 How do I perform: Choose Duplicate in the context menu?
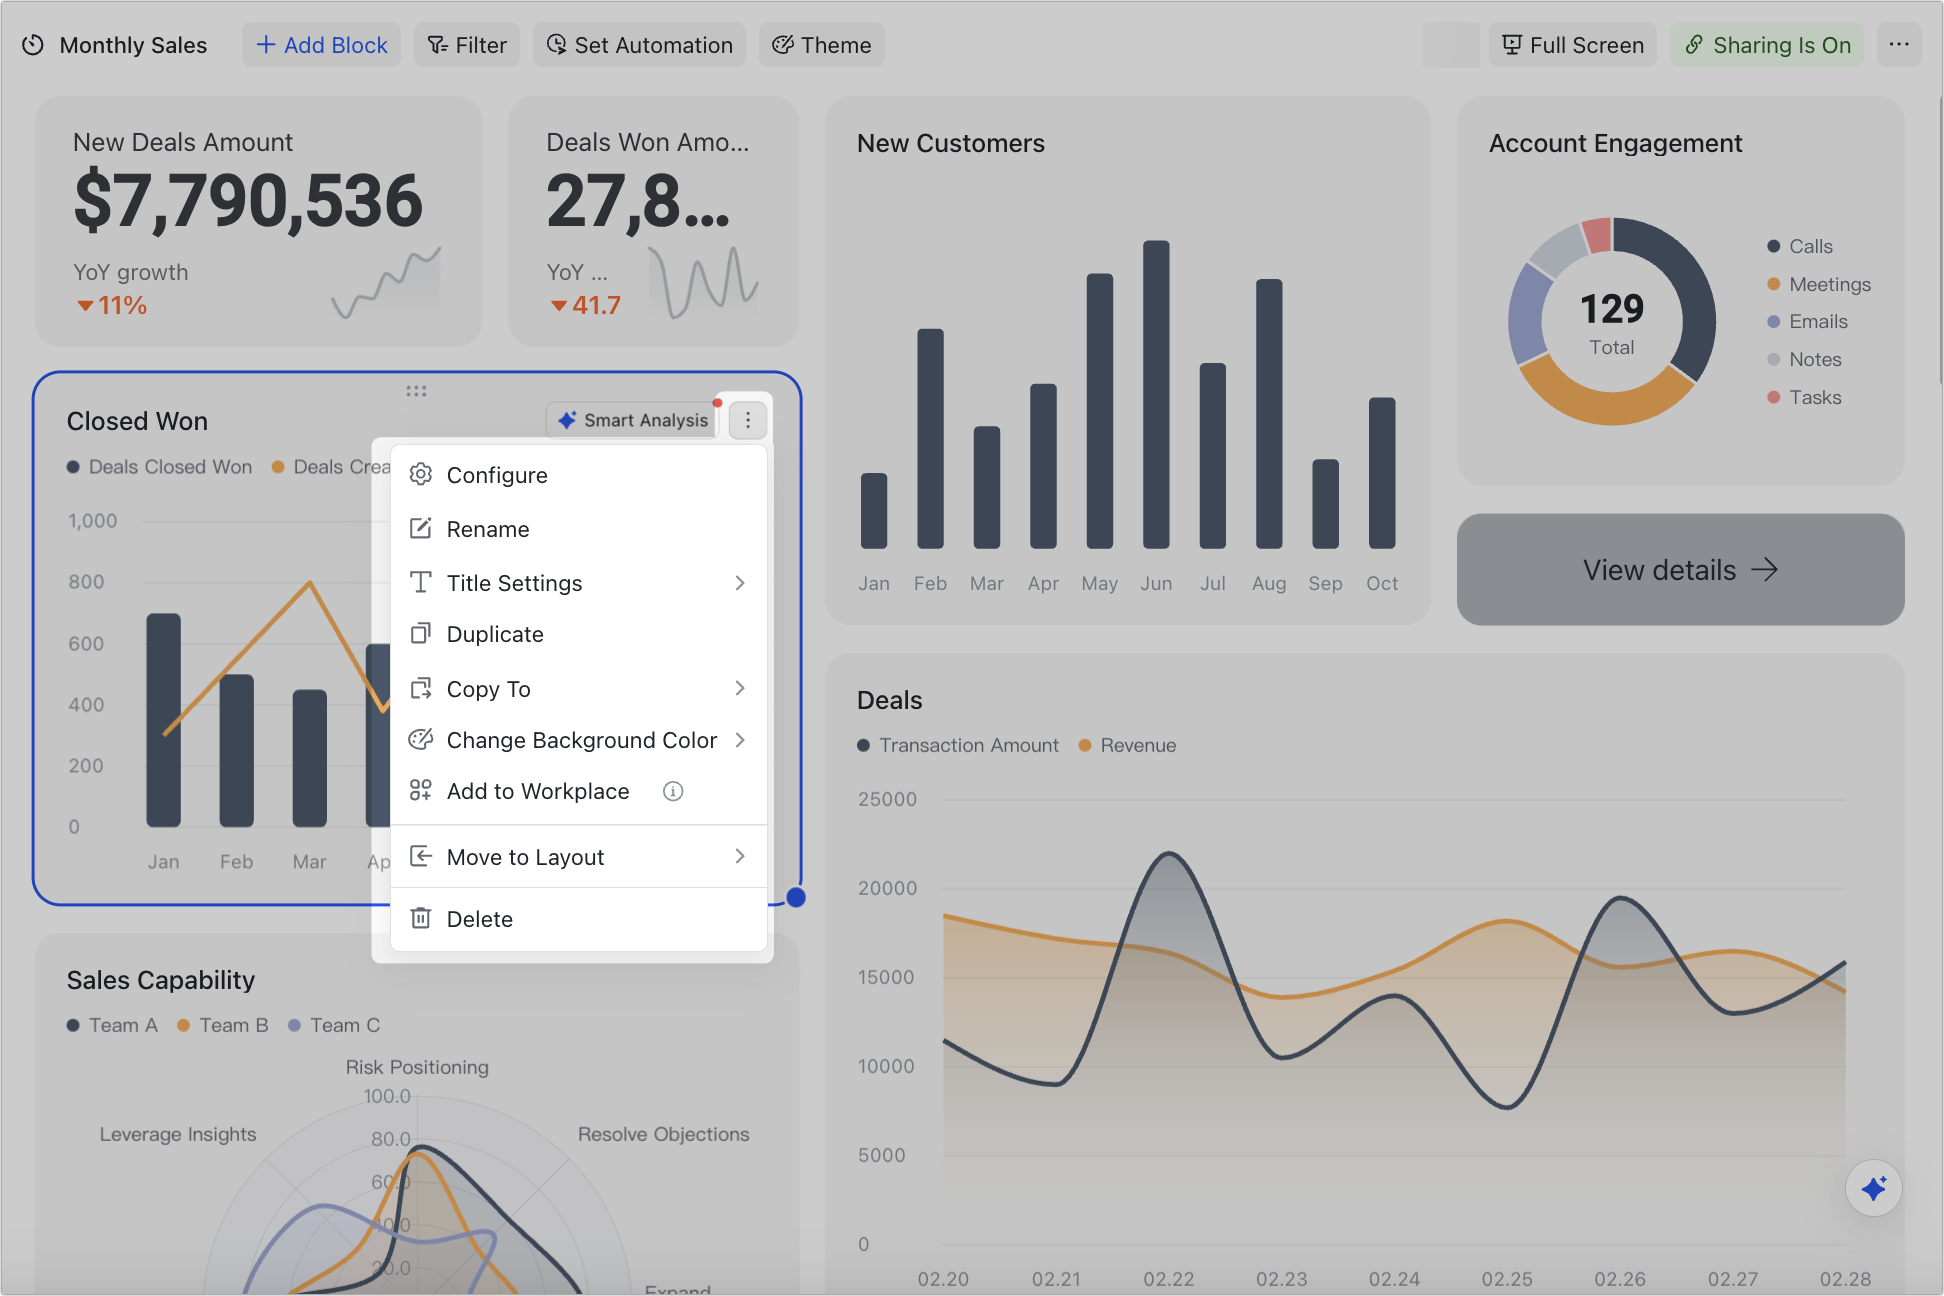(579, 634)
